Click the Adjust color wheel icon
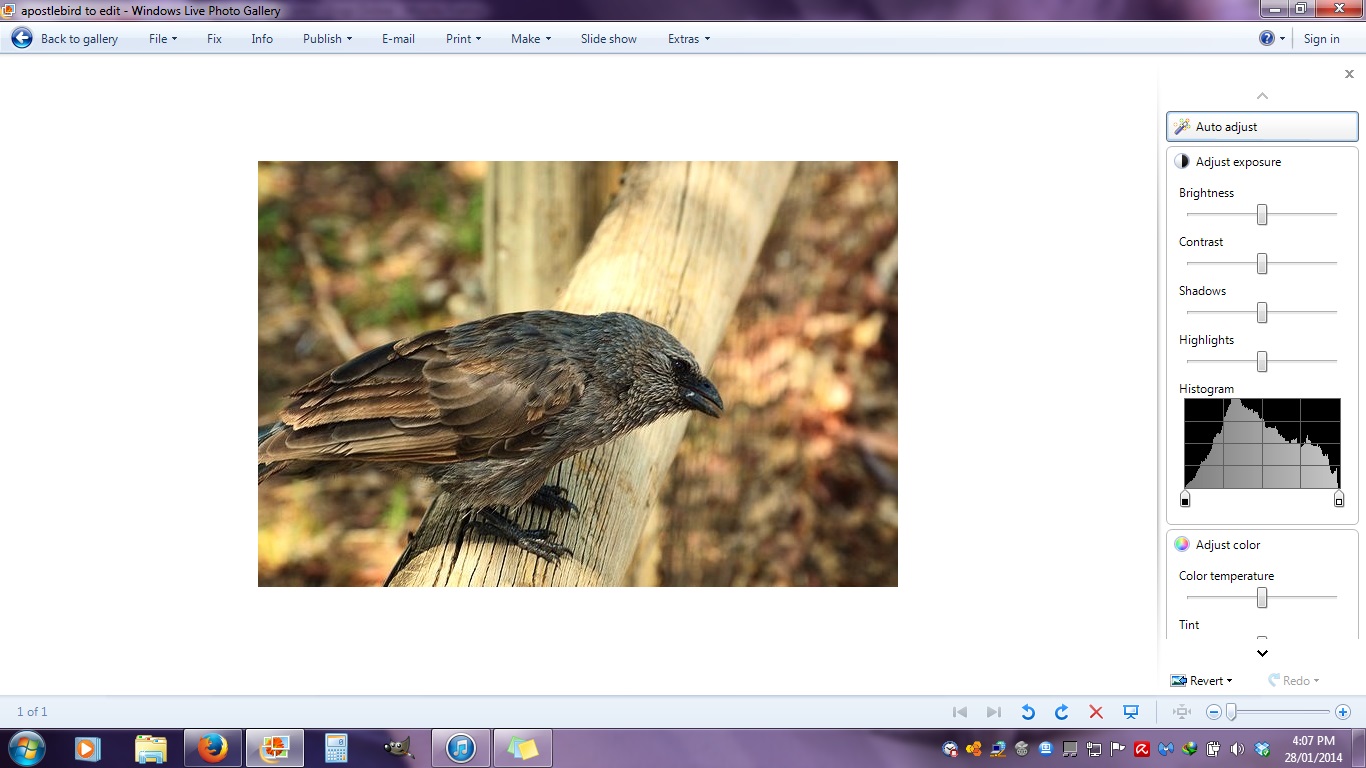 1182,544
